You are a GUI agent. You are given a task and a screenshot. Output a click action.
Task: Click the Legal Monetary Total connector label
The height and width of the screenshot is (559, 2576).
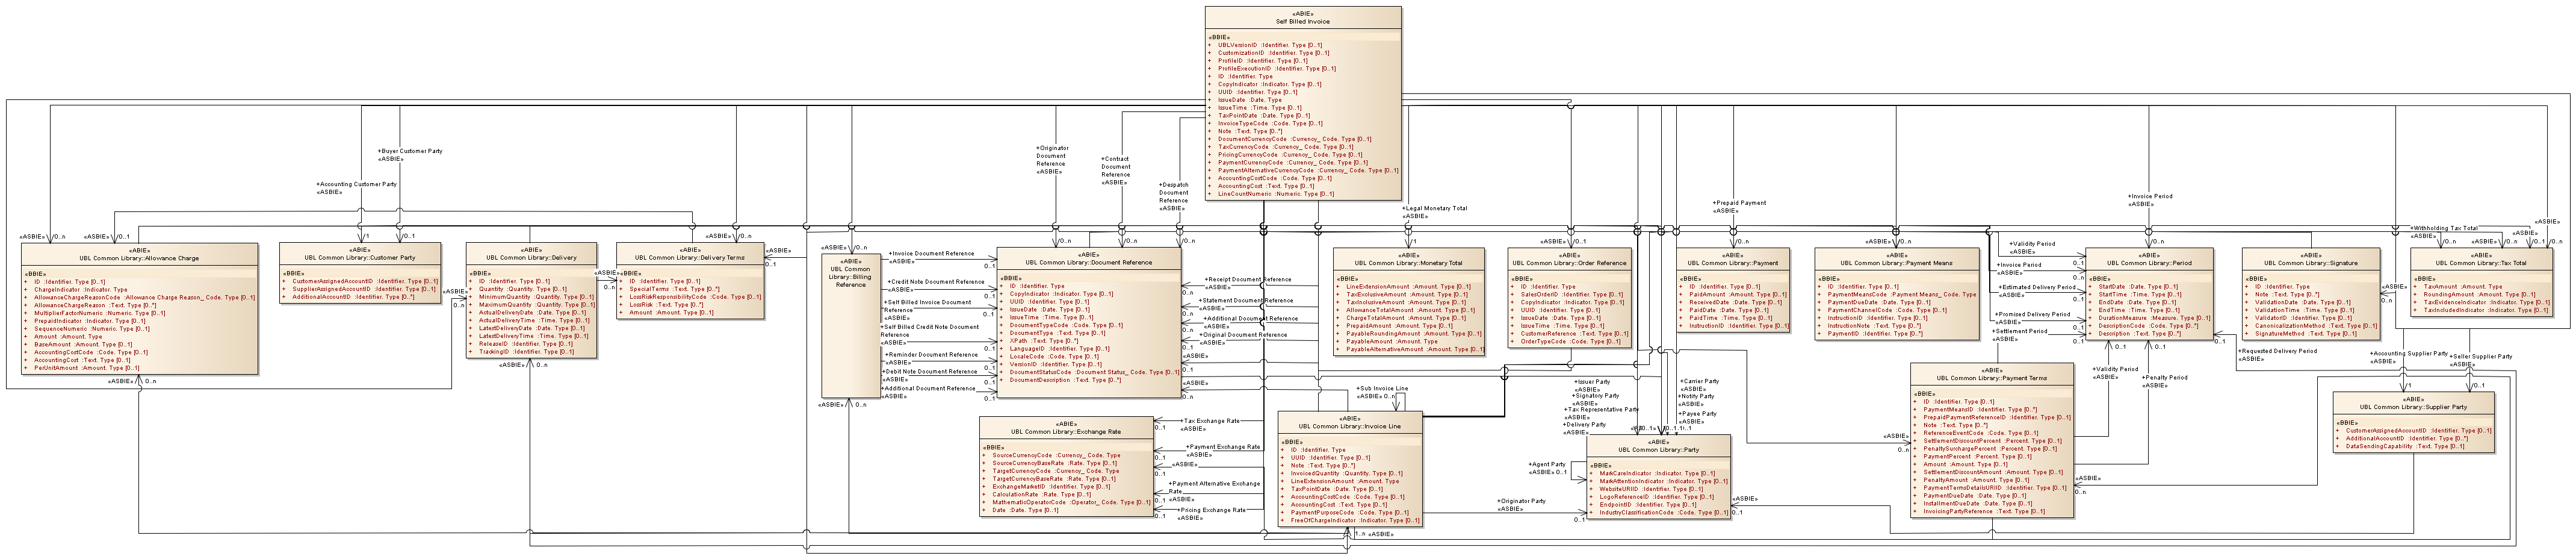click(1435, 209)
